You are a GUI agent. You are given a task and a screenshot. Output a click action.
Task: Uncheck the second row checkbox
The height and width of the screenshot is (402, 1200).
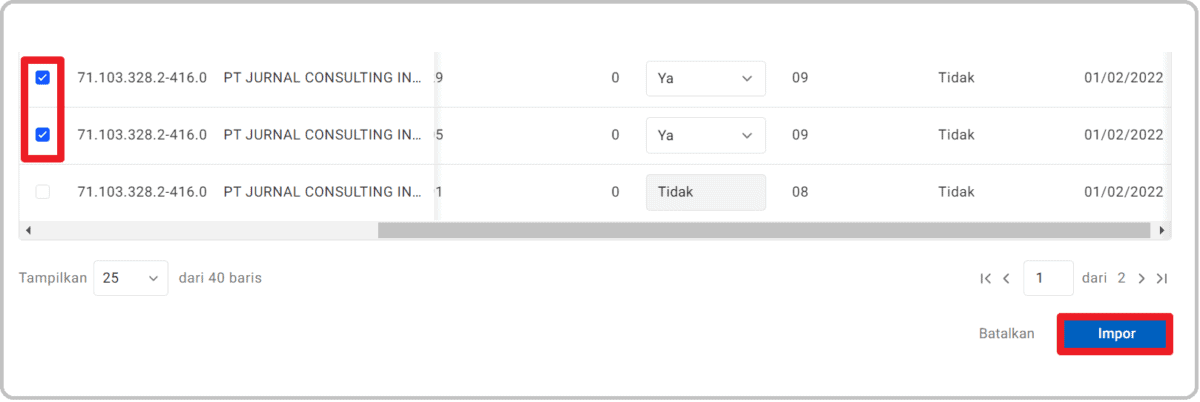tap(43, 135)
